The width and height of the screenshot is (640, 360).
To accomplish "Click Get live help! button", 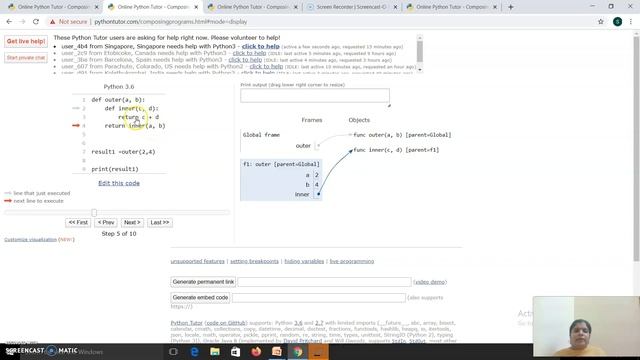I will 26,41.
